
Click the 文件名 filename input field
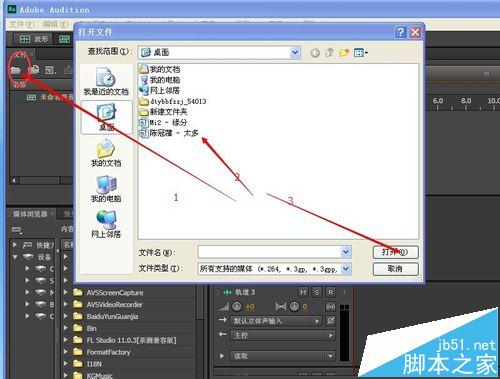pos(270,252)
